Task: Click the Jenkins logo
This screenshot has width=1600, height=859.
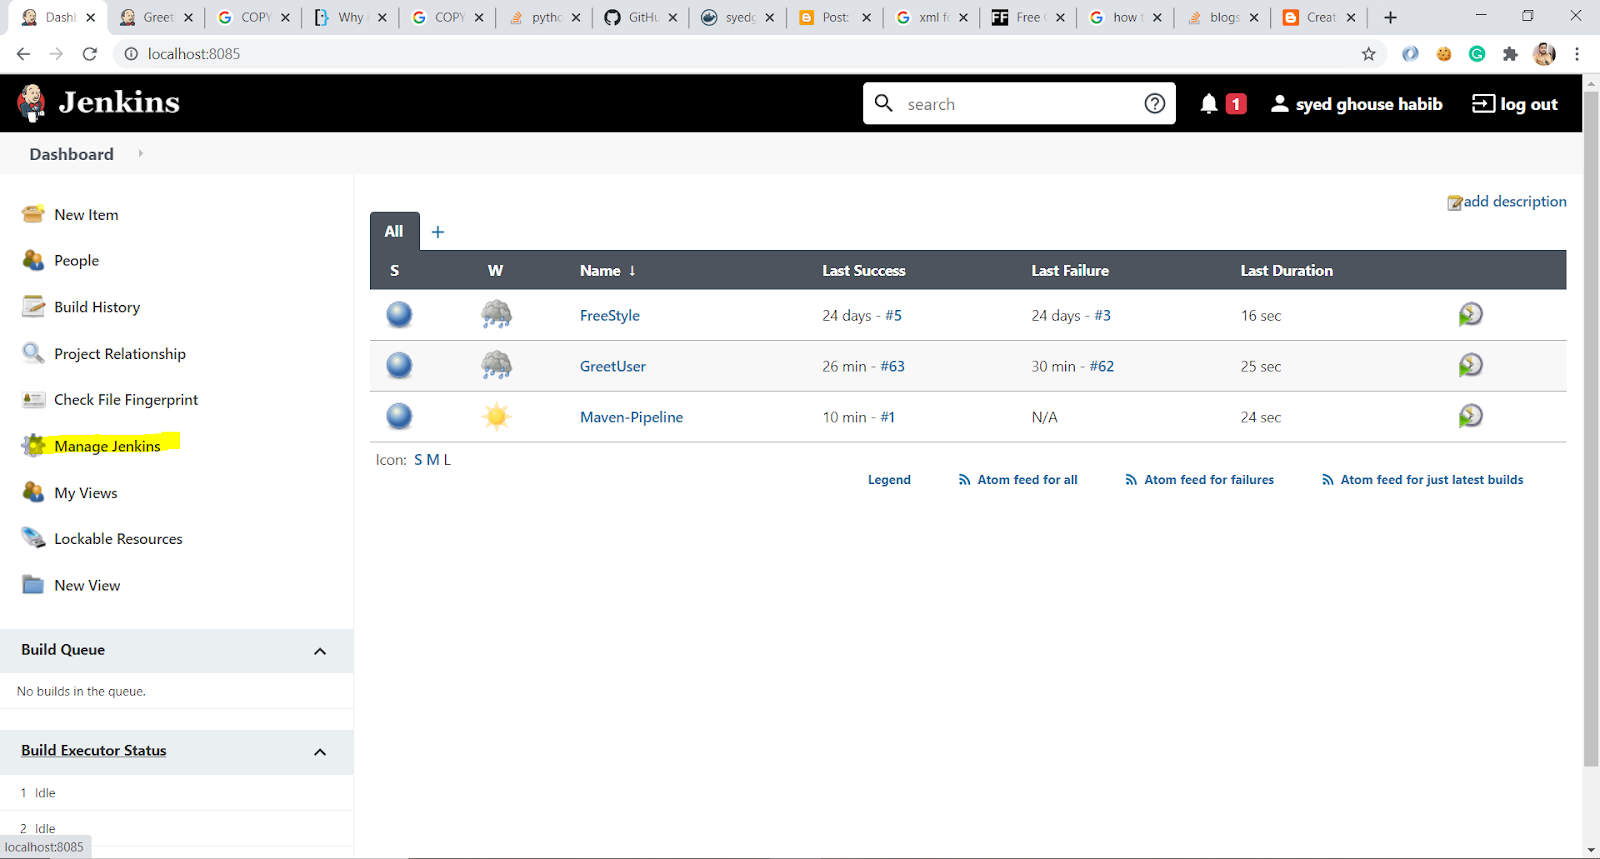Action: pyautogui.click(x=98, y=102)
